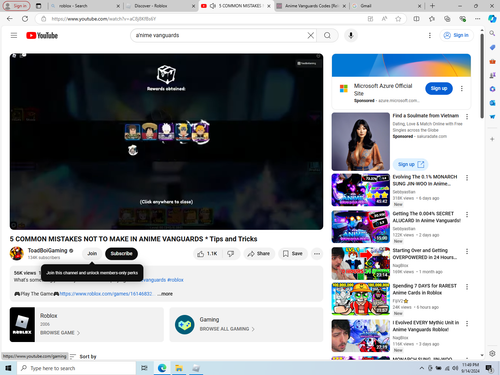Mute the playing YouTube tab speaker icon
The image size is (500, 375).
coord(213,6)
